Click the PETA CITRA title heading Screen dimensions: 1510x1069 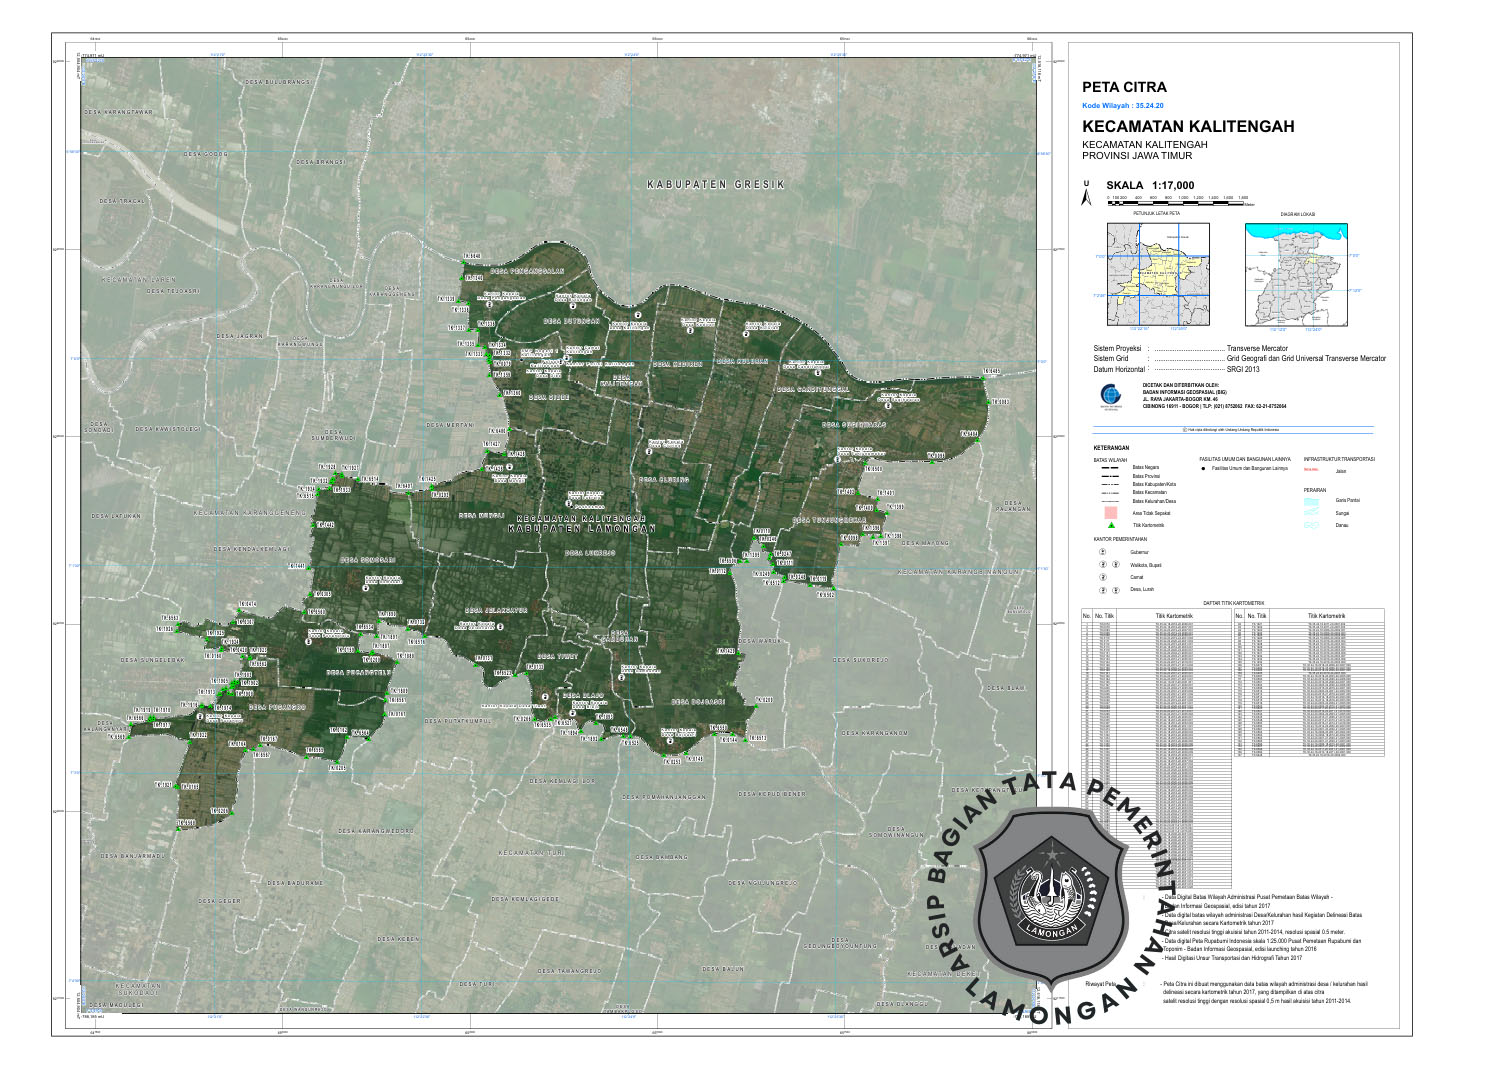(x=1124, y=87)
